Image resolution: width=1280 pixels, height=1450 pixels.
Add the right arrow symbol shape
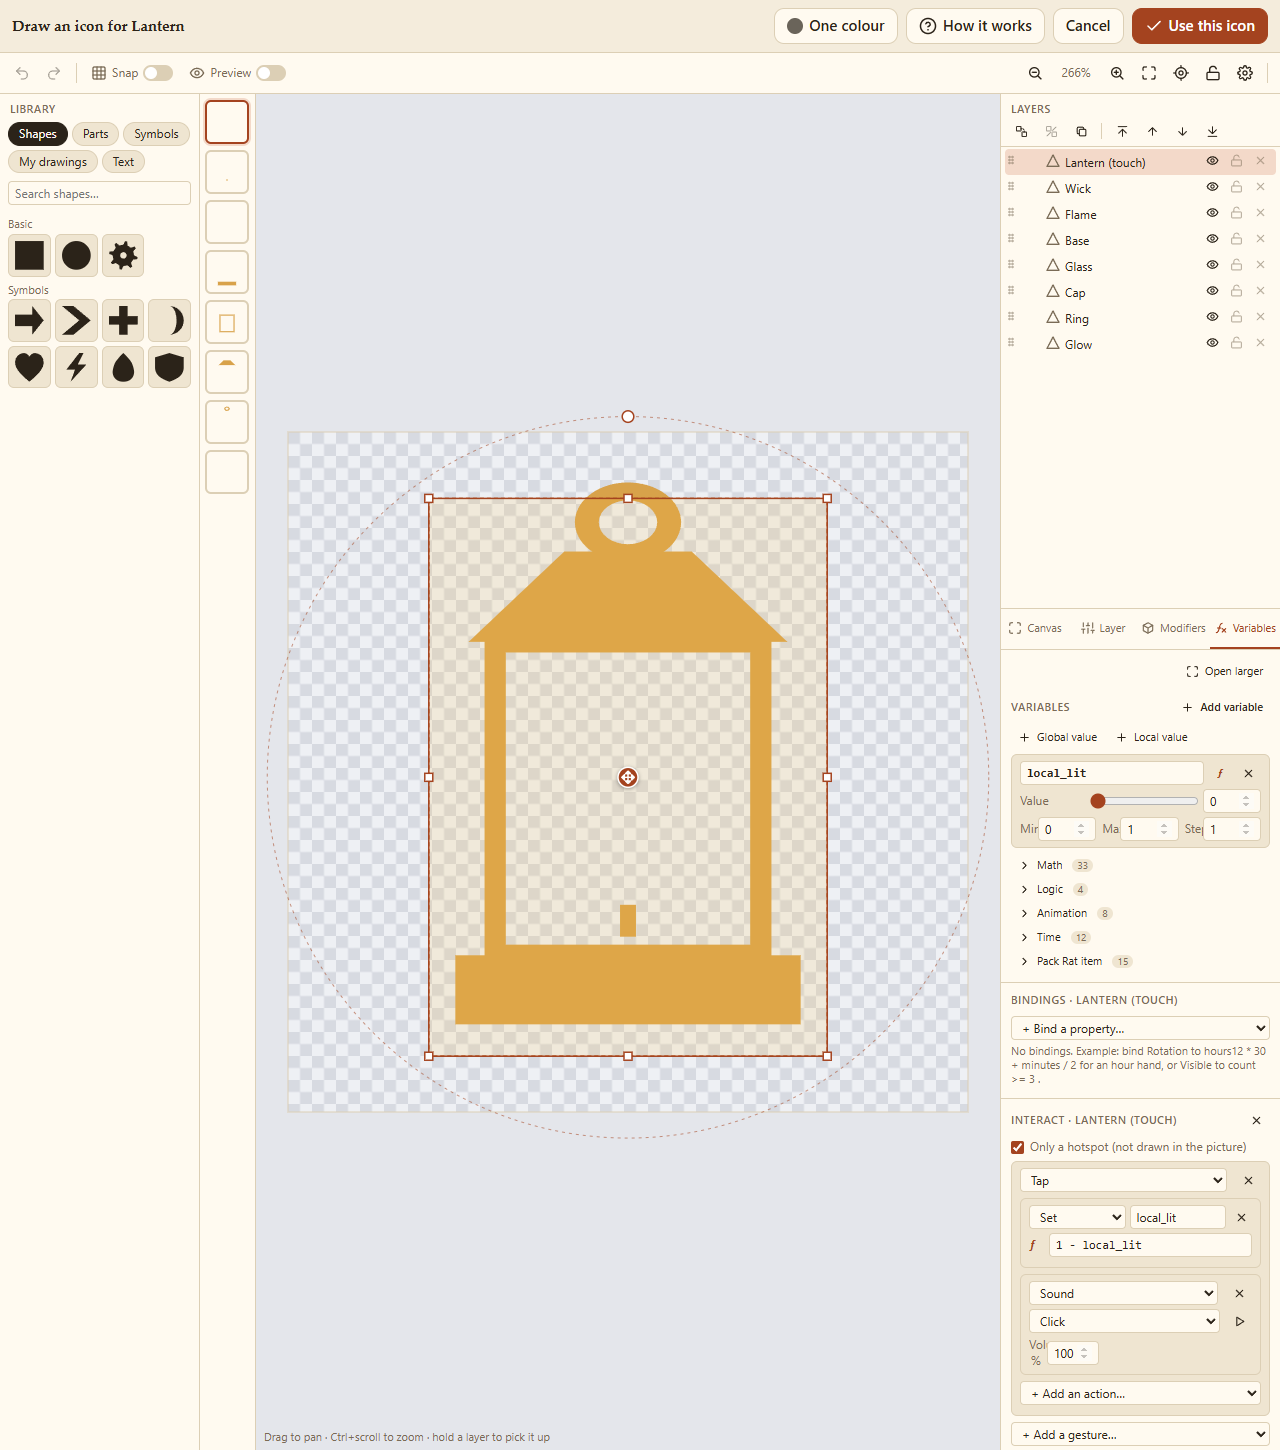click(30, 320)
